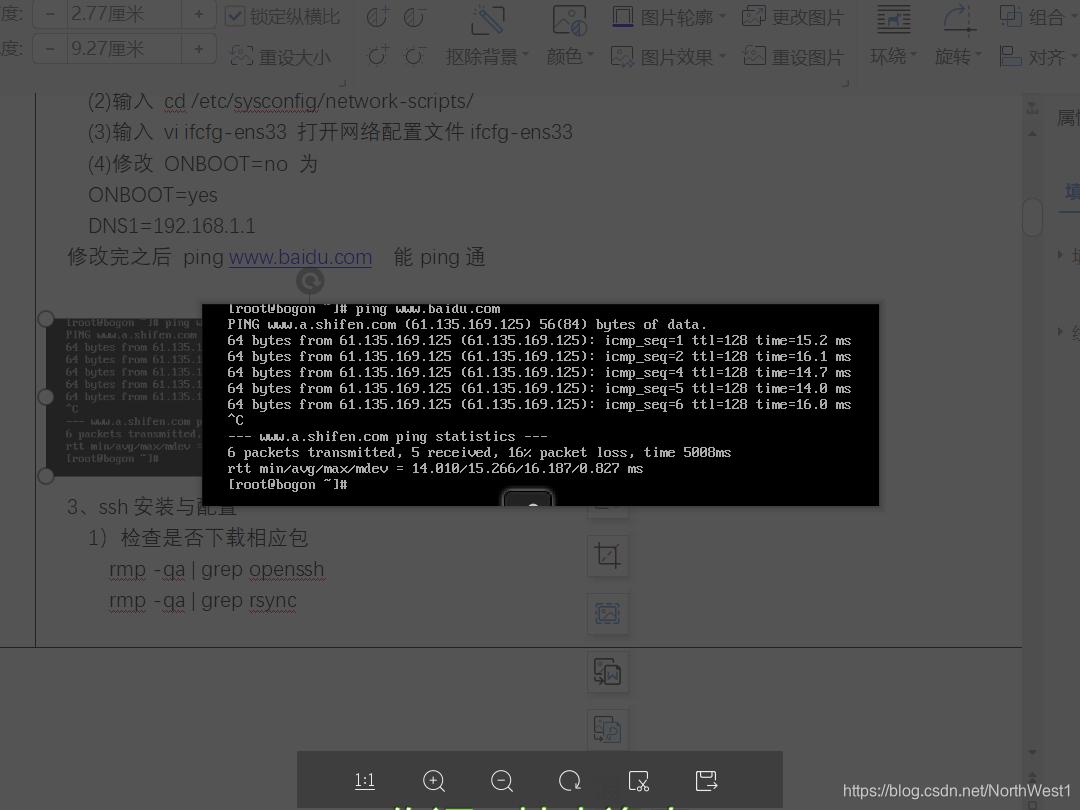Open the picture group dialog launcher arrow
This screenshot has width=1080, height=810.
click(845, 83)
